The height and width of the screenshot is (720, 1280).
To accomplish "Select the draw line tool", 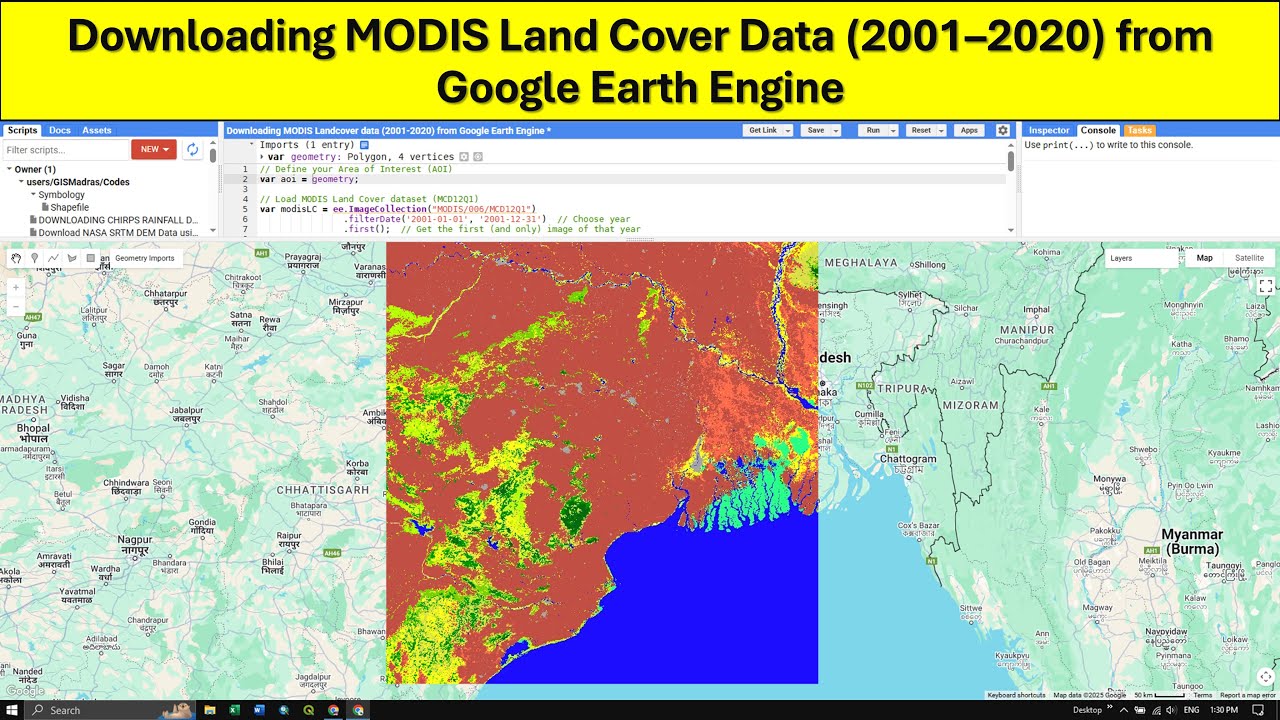I will coord(53,258).
